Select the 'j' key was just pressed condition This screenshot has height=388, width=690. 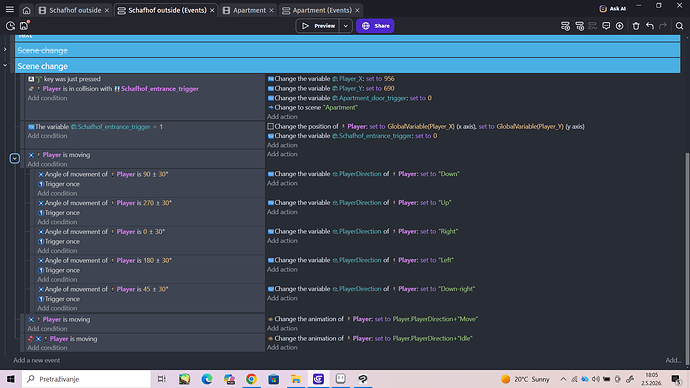[x=64, y=79]
